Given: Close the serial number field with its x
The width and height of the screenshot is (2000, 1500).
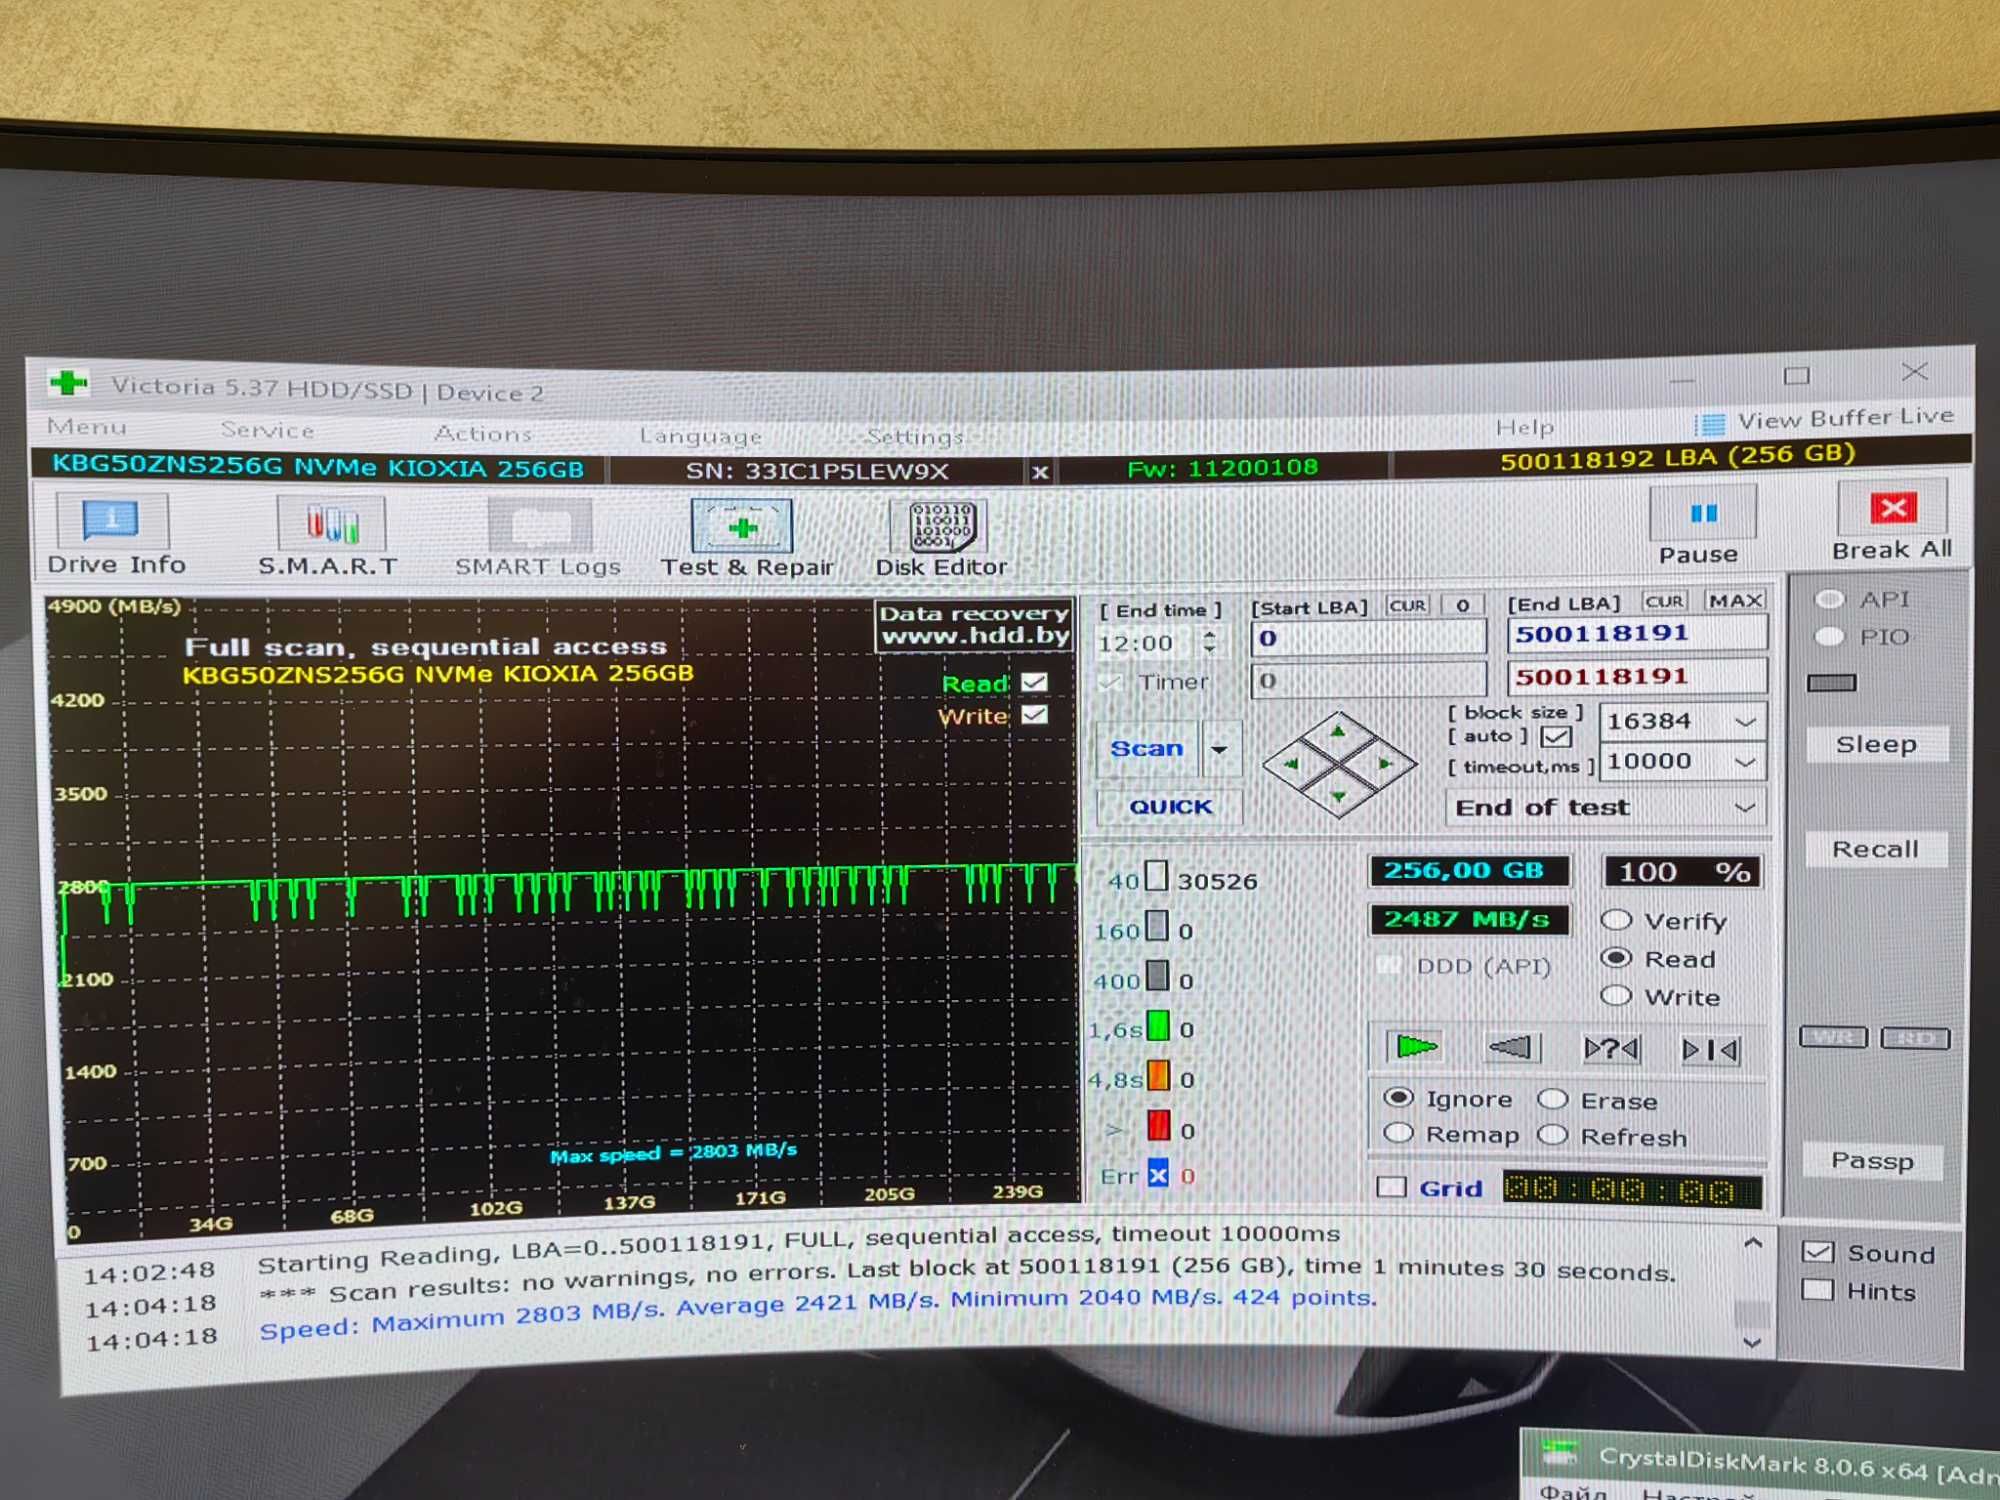Looking at the screenshot, I should pyautogui.click(x=1039, y=471).
